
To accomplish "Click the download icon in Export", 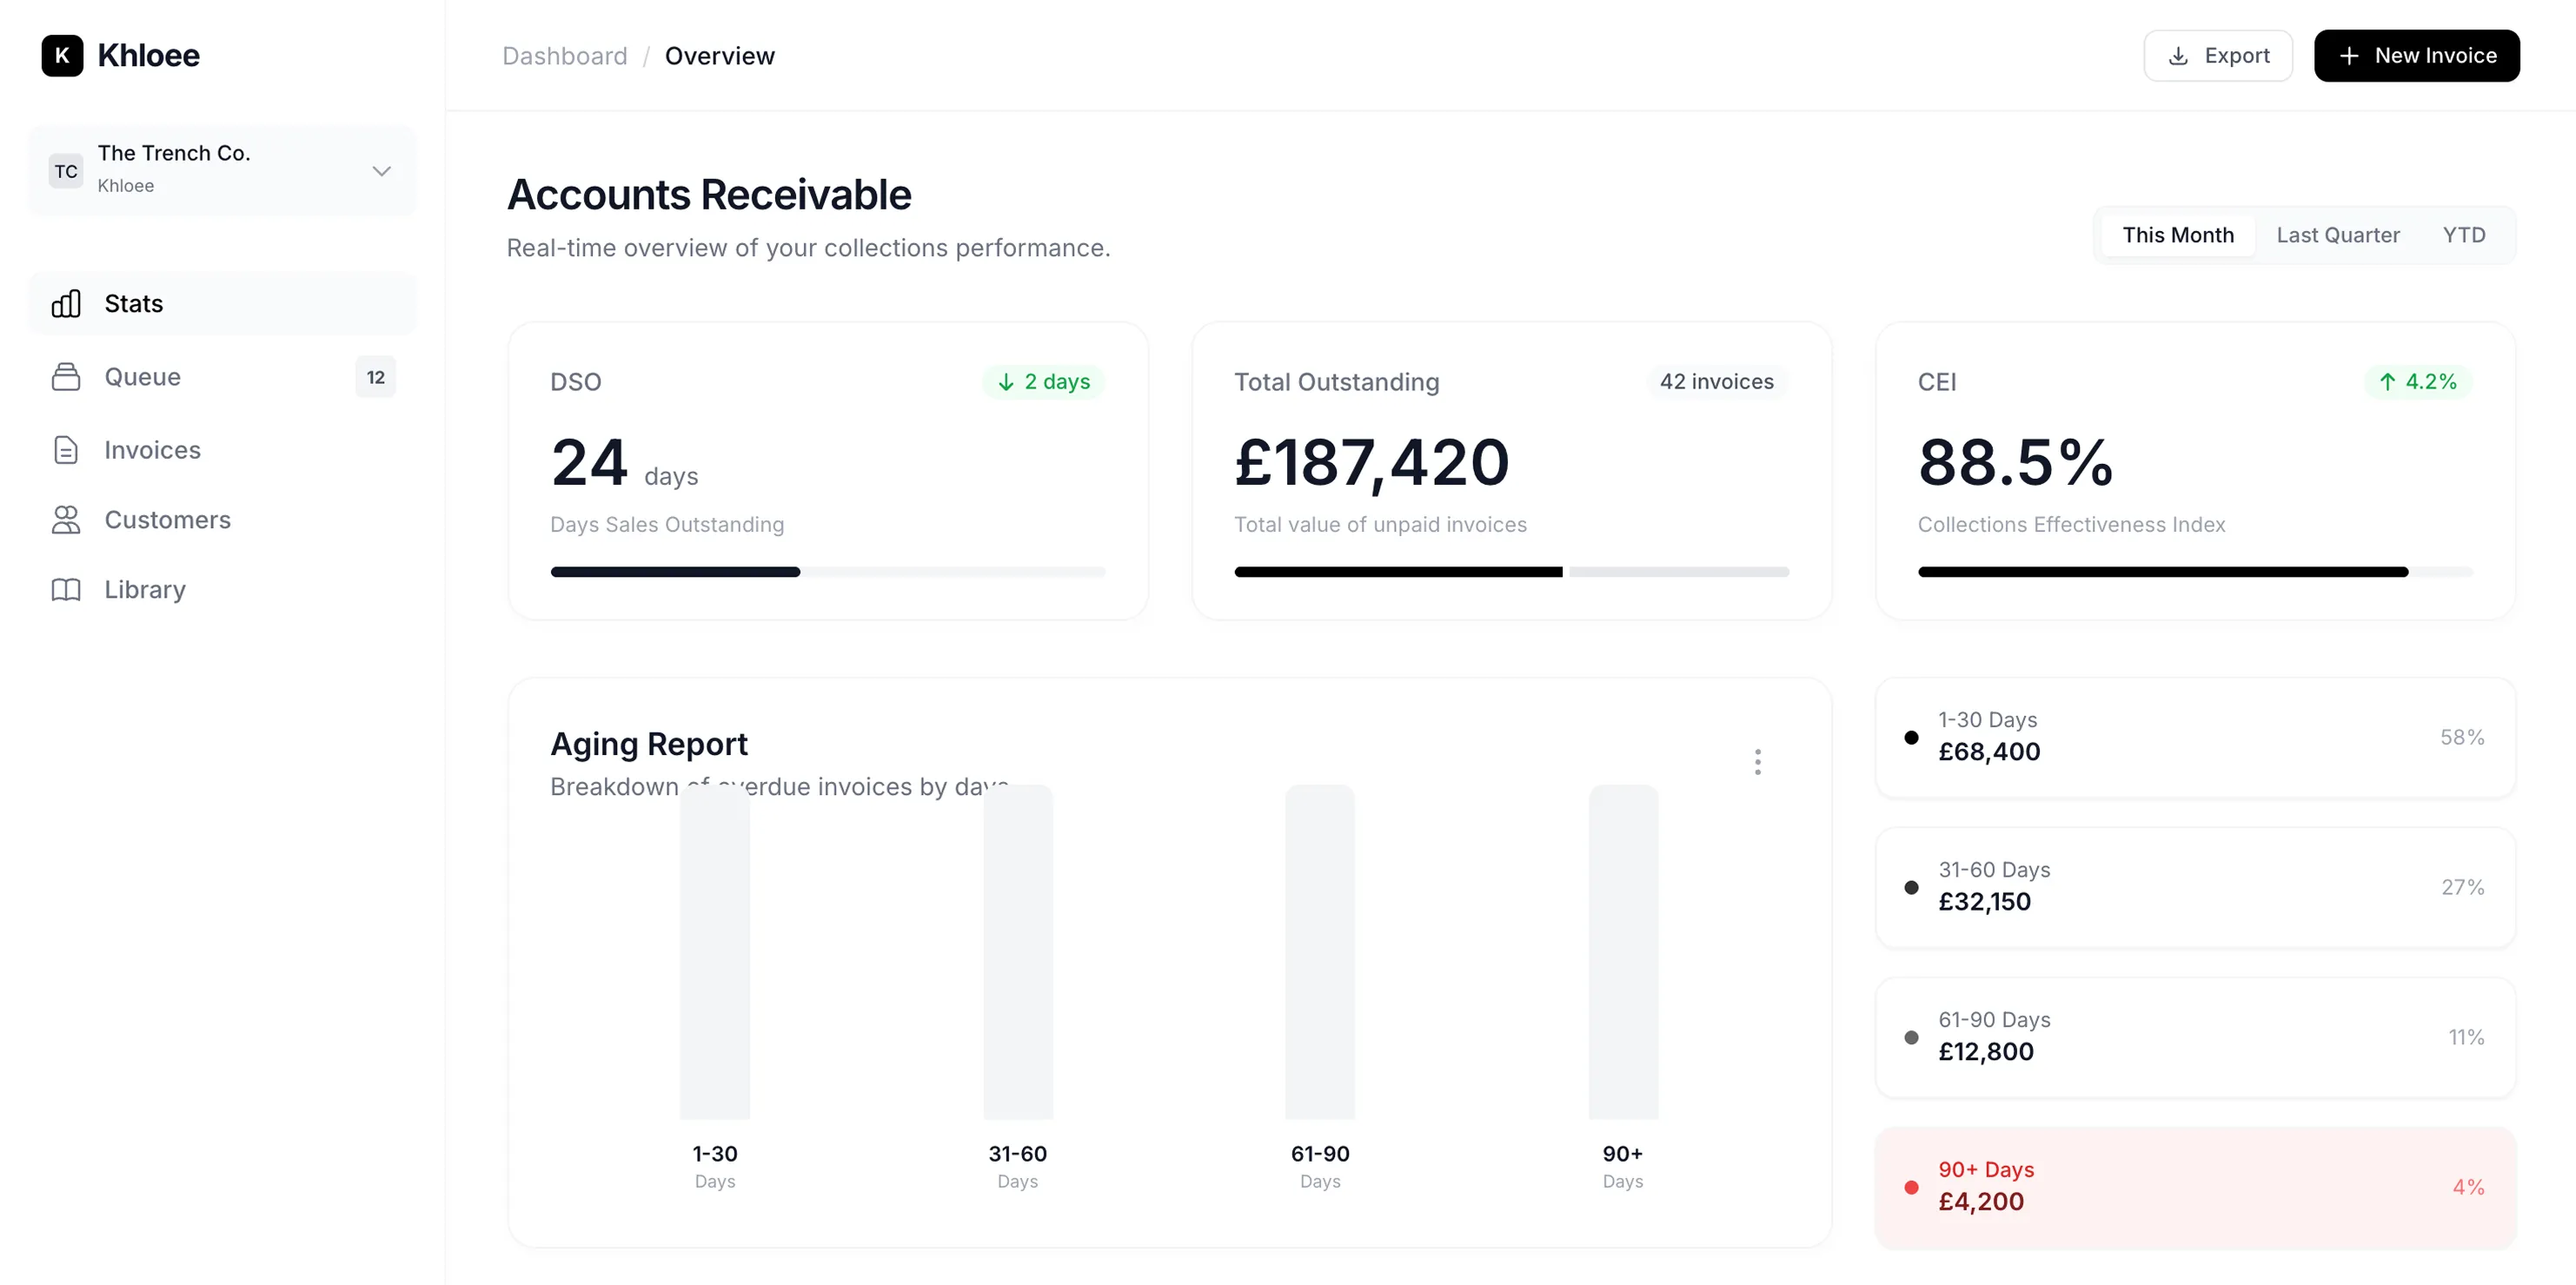I will (x=2178, y=56).
